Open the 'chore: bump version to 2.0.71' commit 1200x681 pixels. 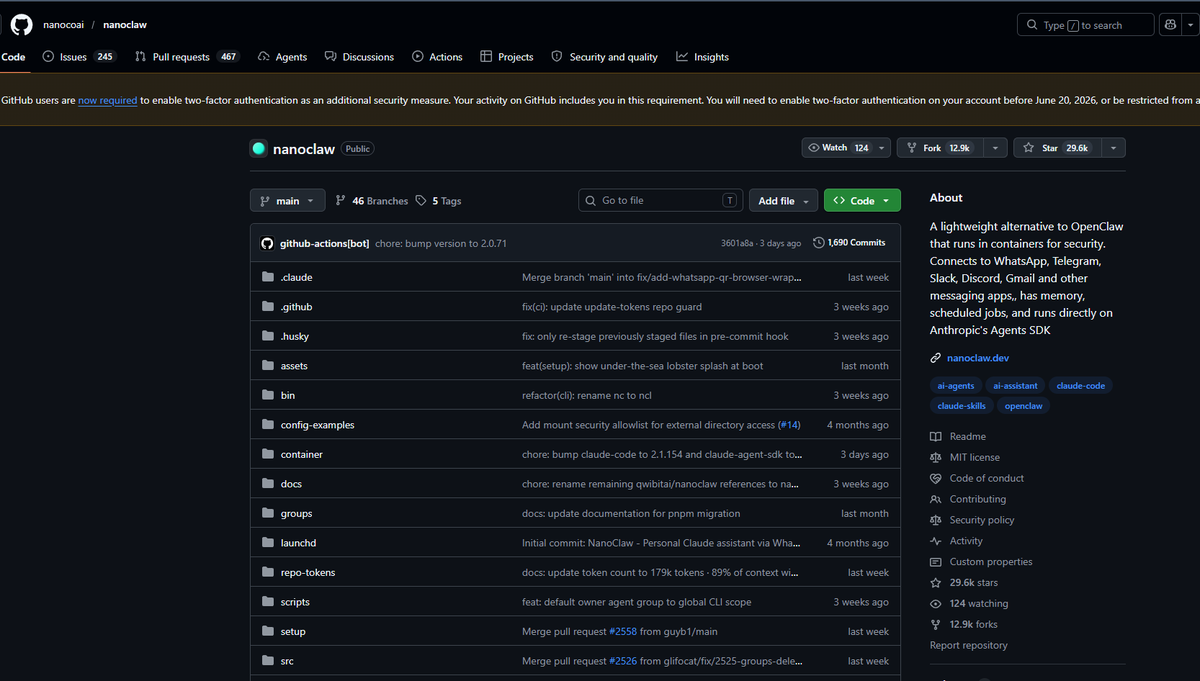click(x=441, y=243)
